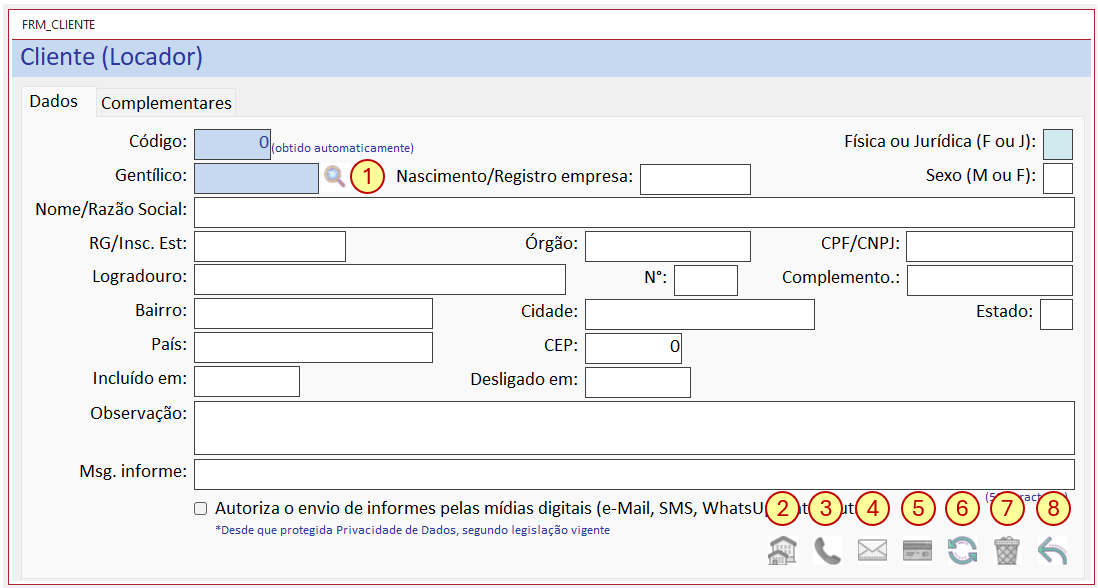This screenshot has width=1098, height=588.
Task: Click the refresh arrows icon
Action: point(962,551)
